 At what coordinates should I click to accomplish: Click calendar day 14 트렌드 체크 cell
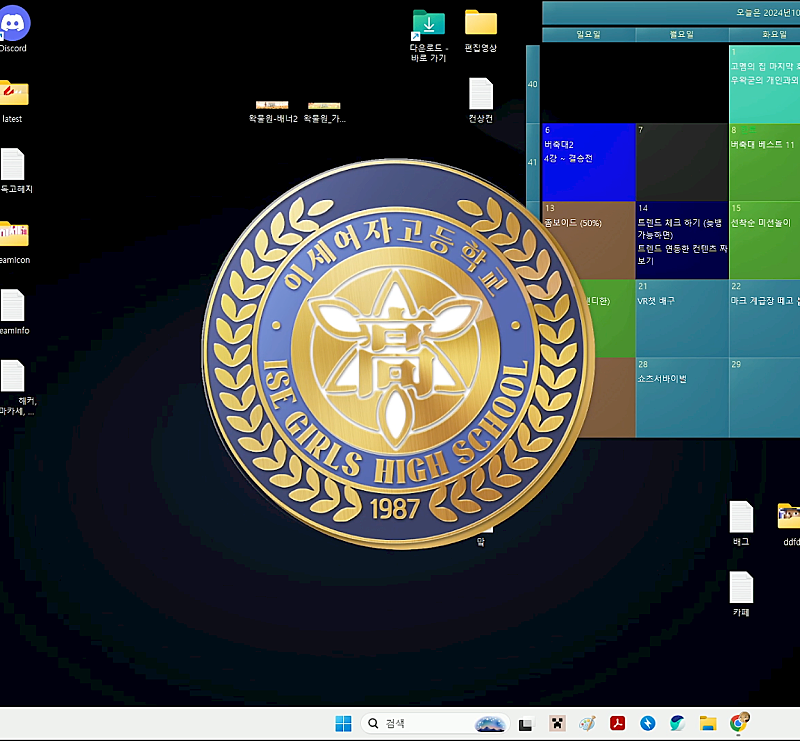coord(682,240)
